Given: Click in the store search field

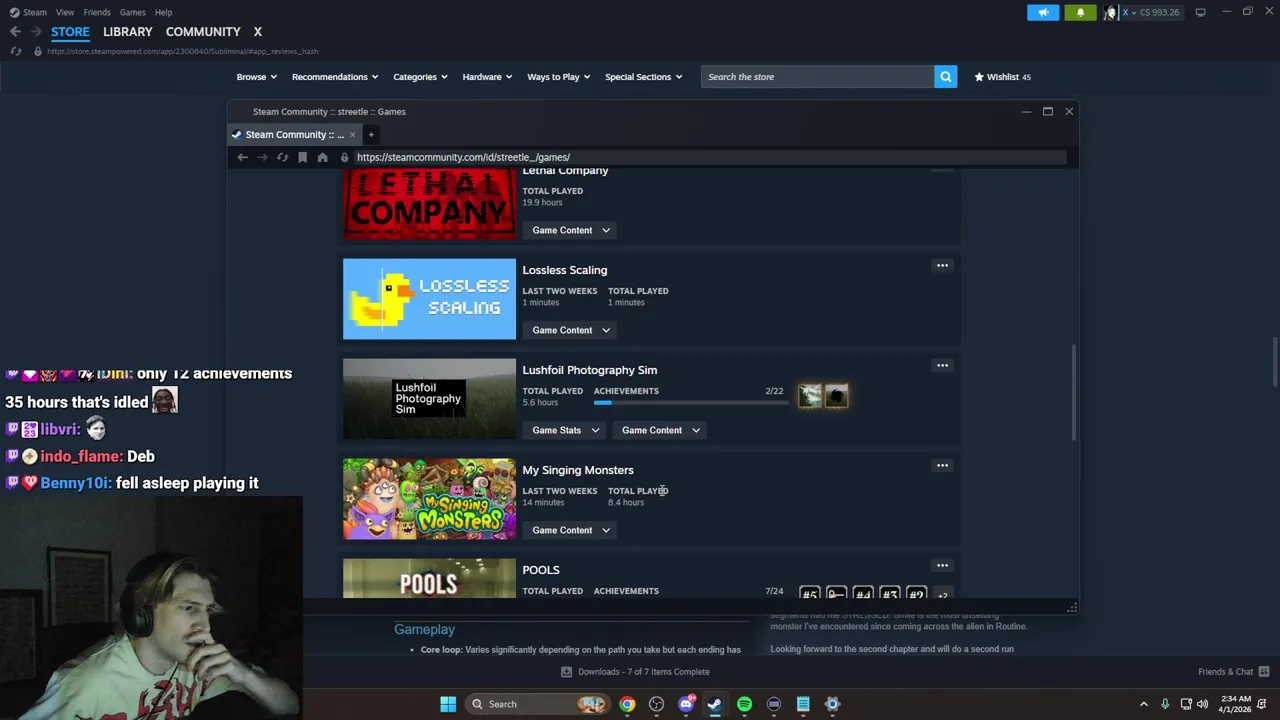Looking at the screenshot, I should (818, 77).
